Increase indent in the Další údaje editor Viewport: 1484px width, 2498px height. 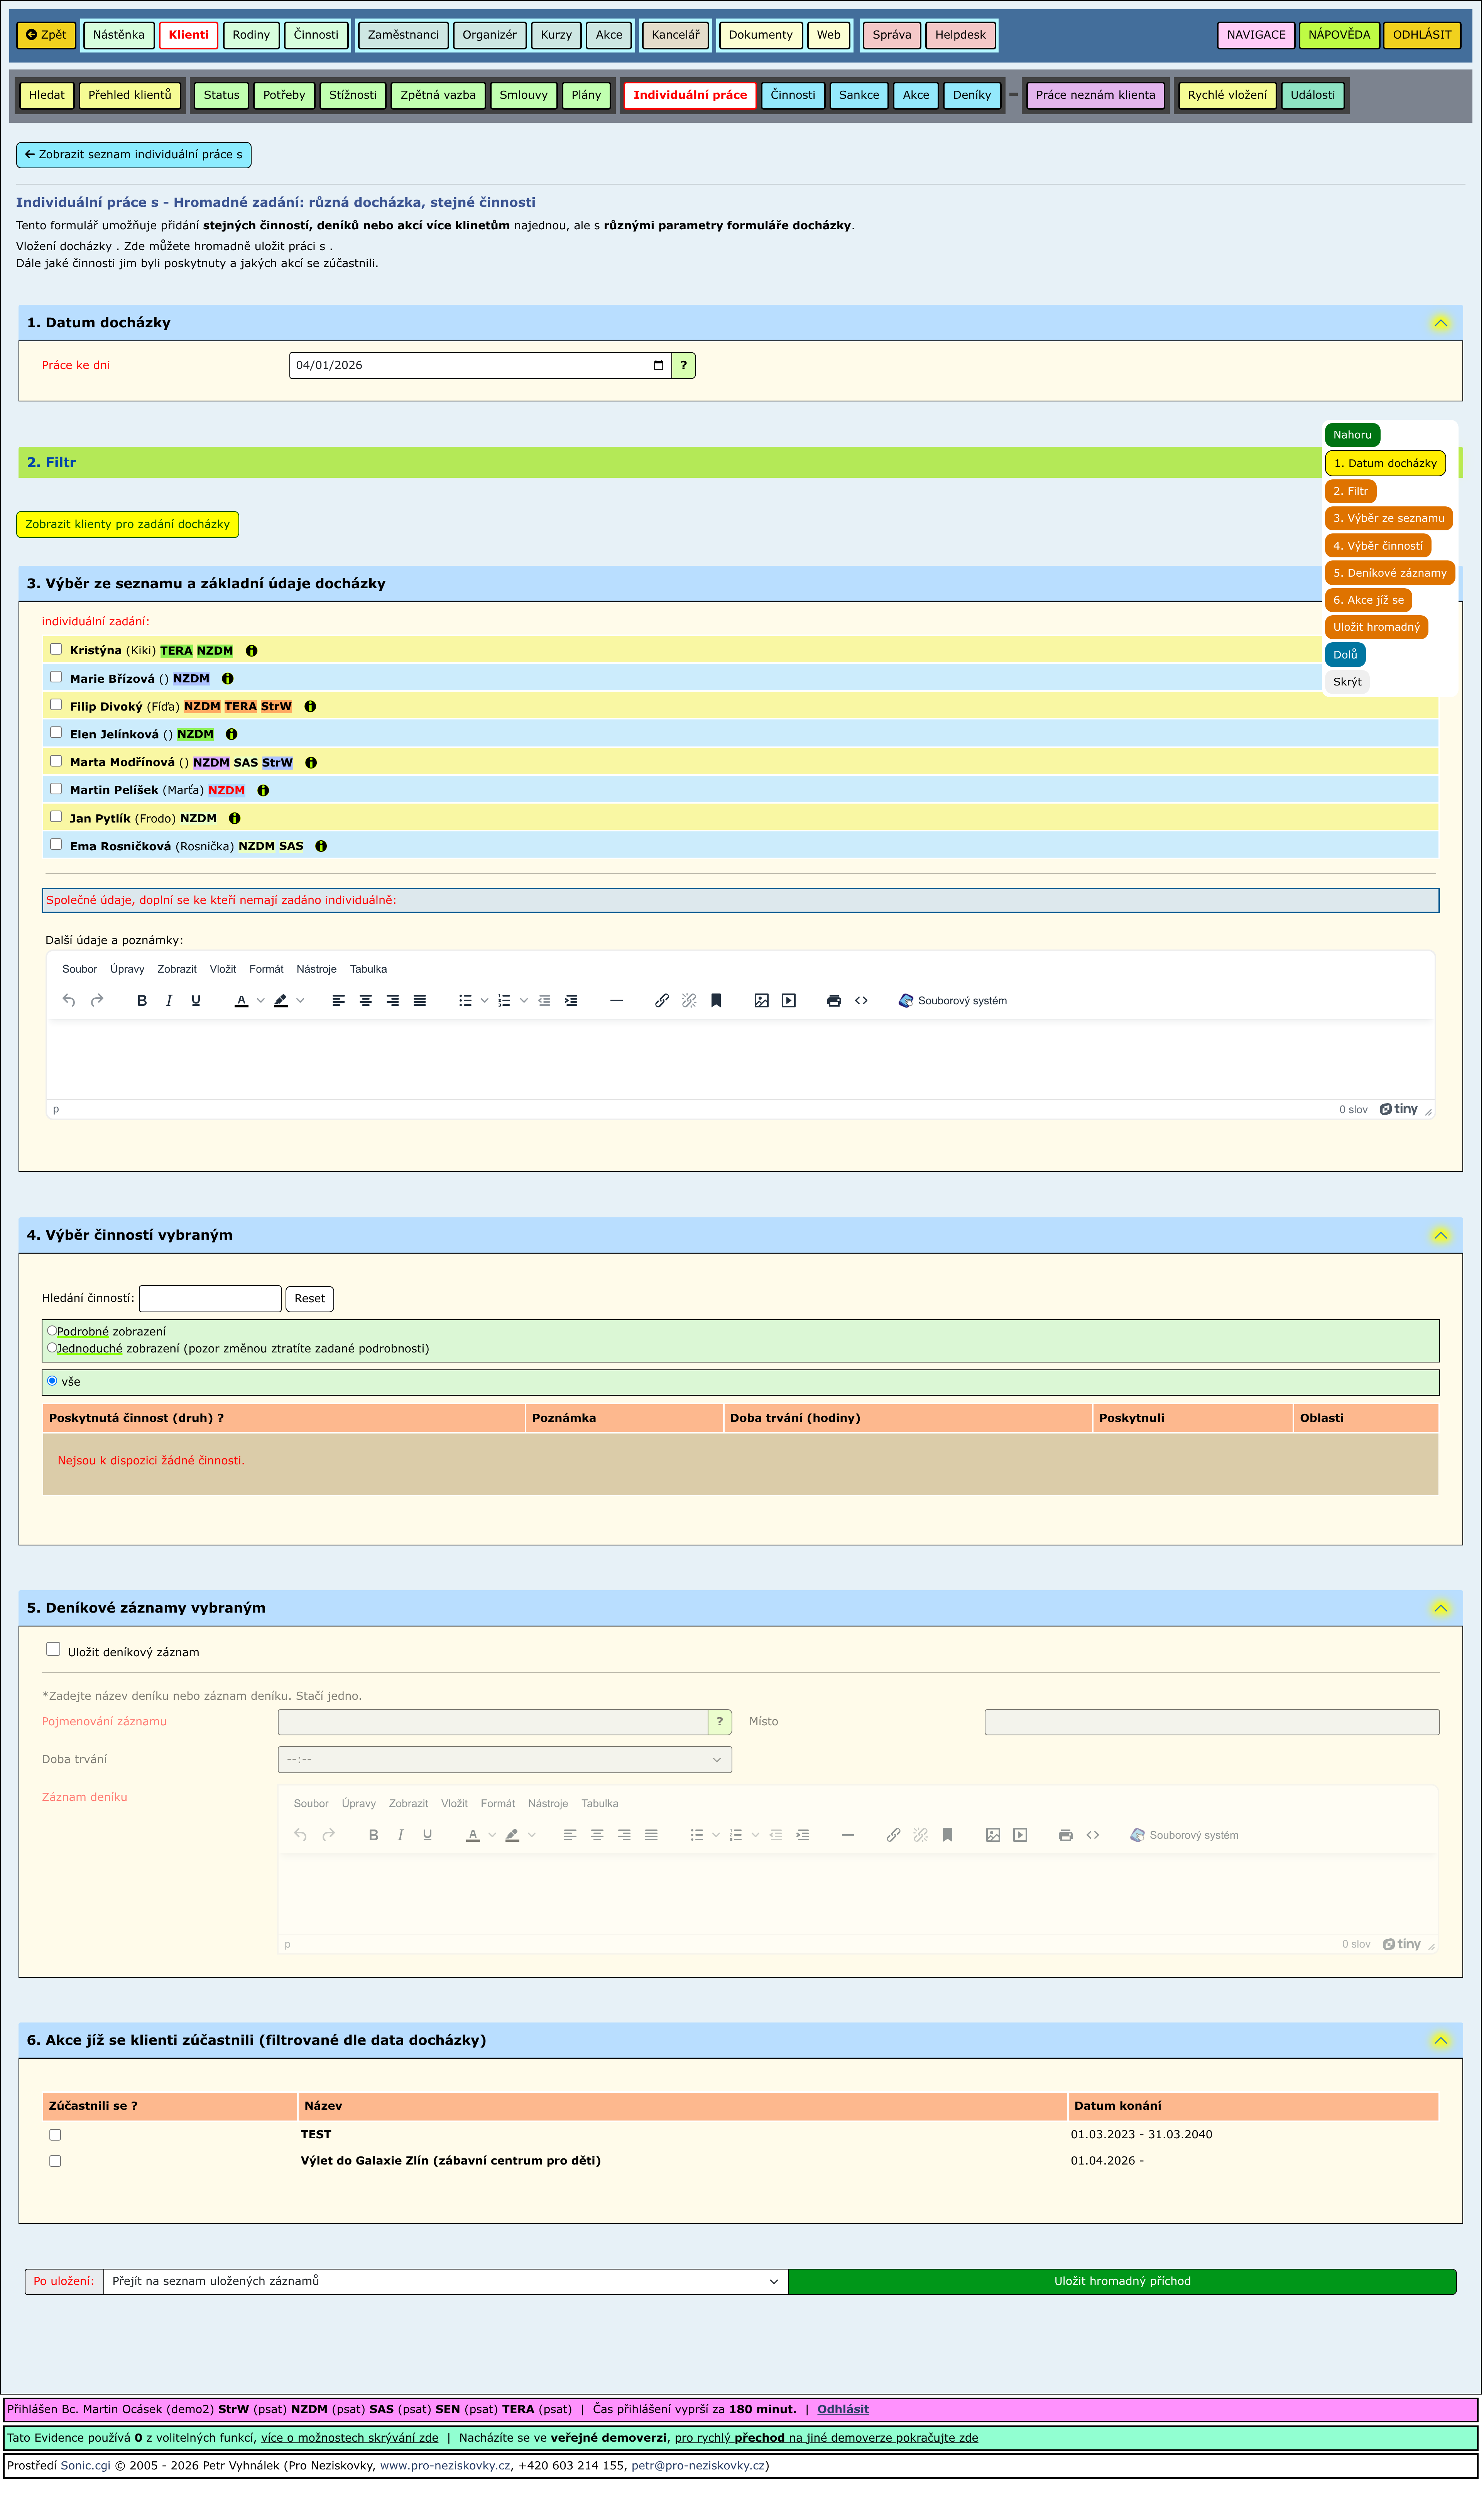point(571,1001)
